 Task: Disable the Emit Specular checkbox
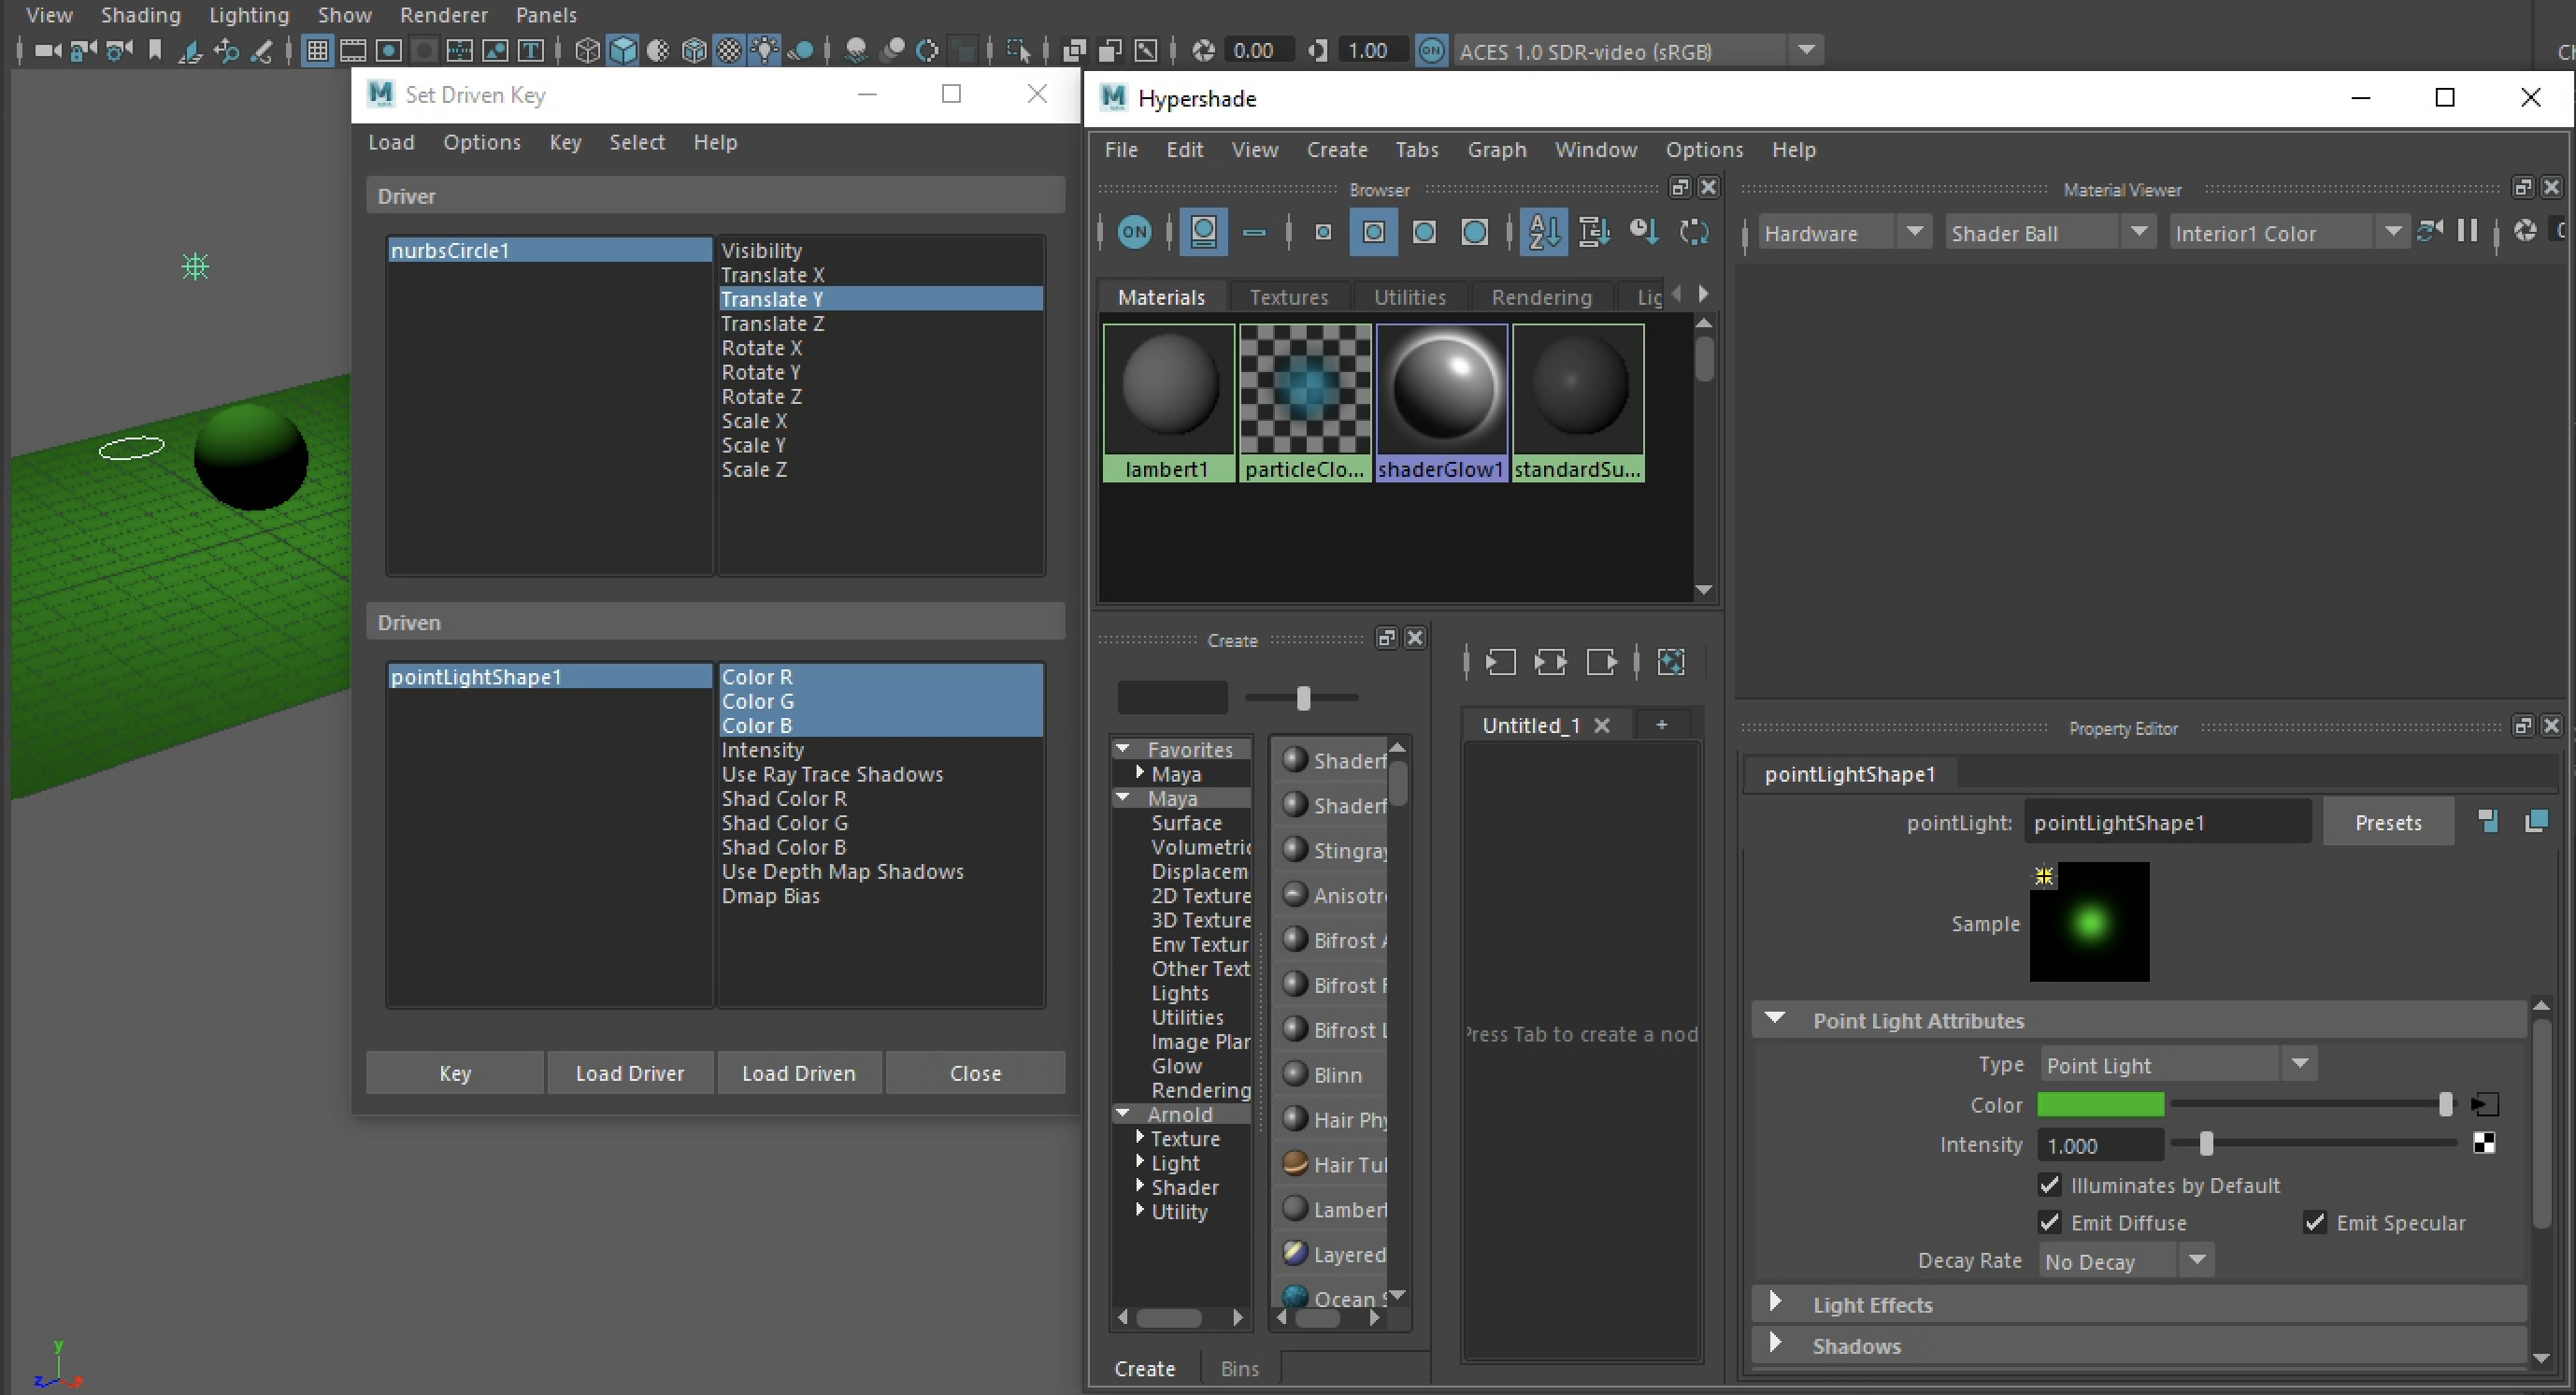(2314, 1222)
